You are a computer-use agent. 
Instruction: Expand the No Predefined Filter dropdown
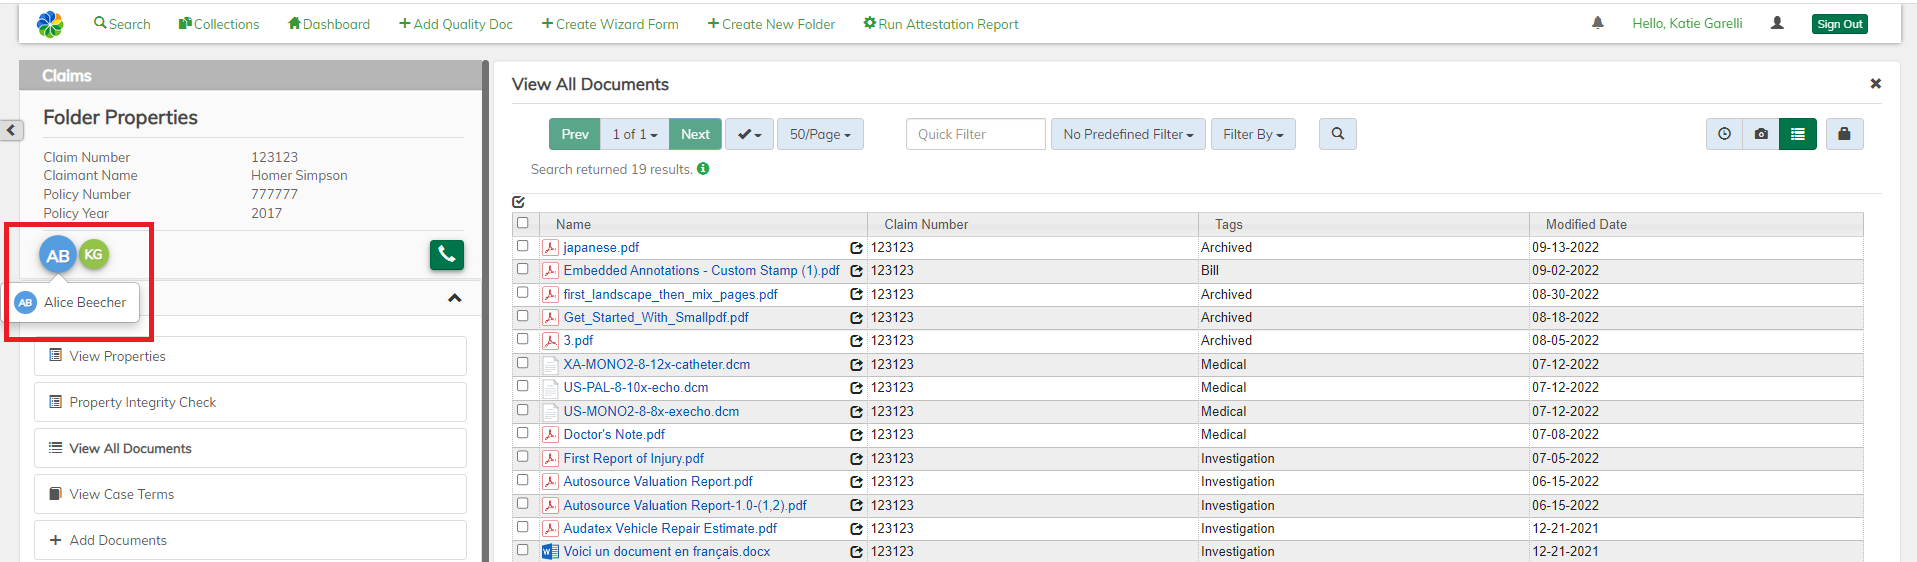click(x=1127, y=134)
